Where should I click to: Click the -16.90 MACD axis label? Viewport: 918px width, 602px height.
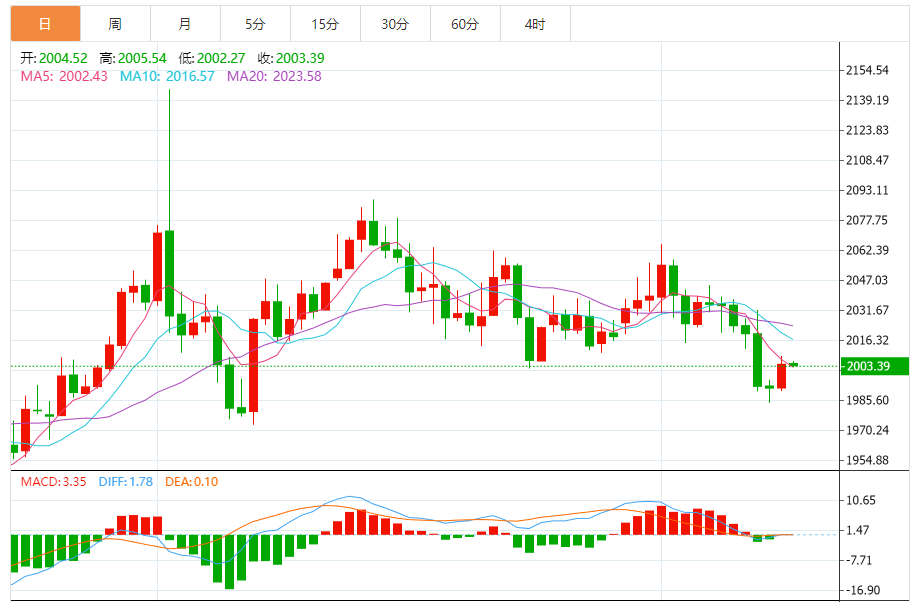pos(863,590)
